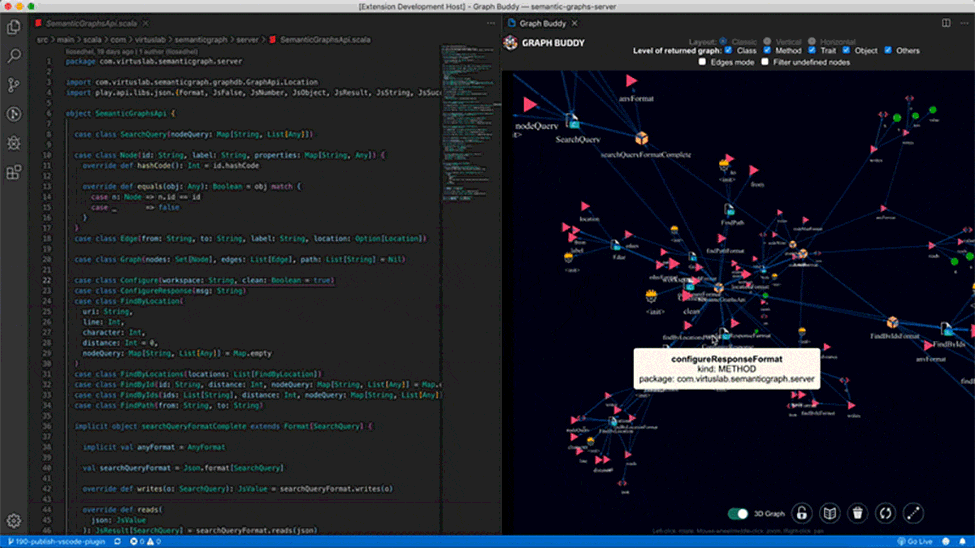Open the Source Control view
Image resolution: width=975 pixels, height=548 pixels.
point(14,85)
